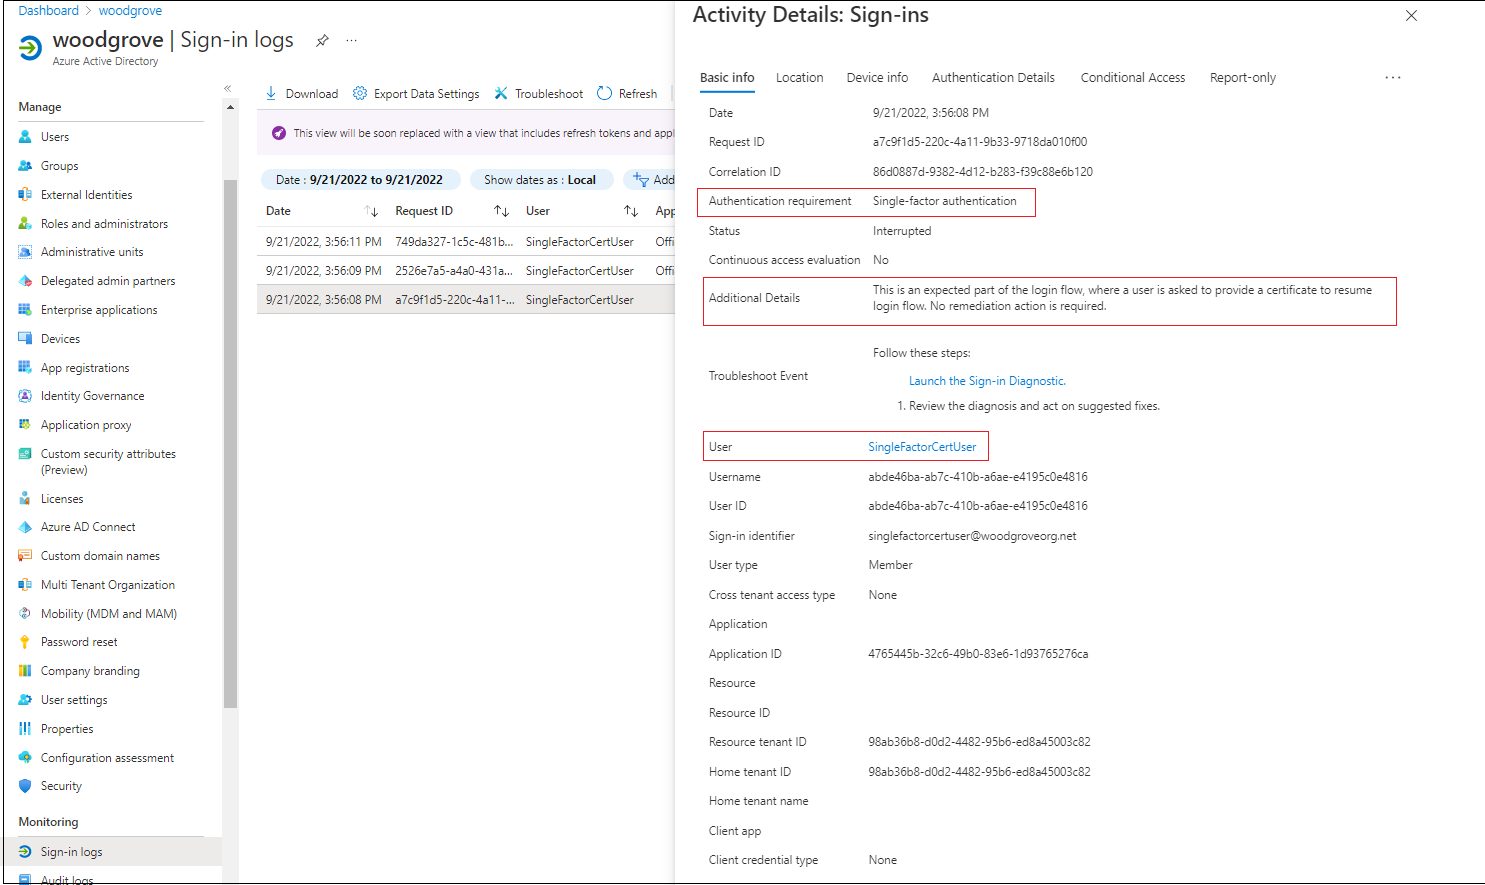
Task: Pin the Sign-in logs blade
Action: point(322,41)
